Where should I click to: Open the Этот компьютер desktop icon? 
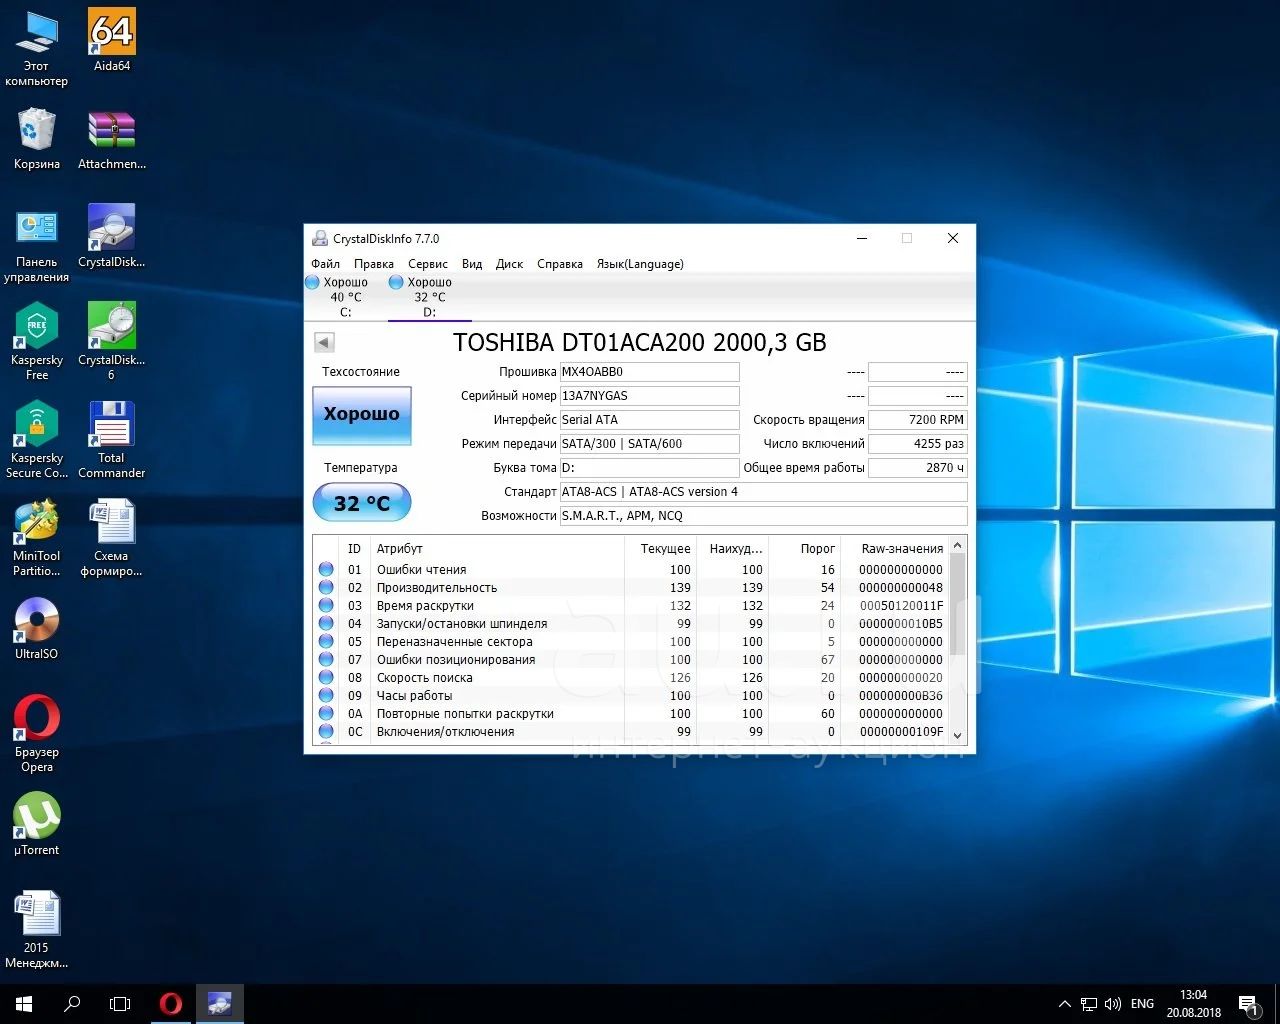coord(36,48)
